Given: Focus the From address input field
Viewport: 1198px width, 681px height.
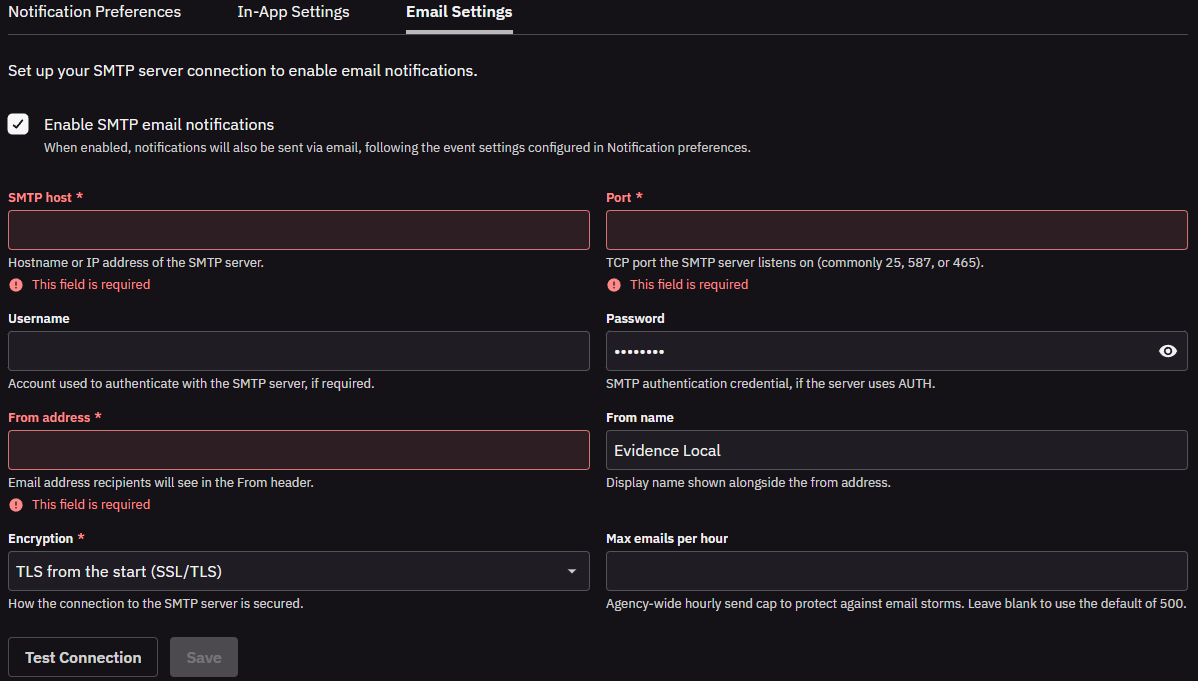Looking at the screenshot, I should (299, 450).
